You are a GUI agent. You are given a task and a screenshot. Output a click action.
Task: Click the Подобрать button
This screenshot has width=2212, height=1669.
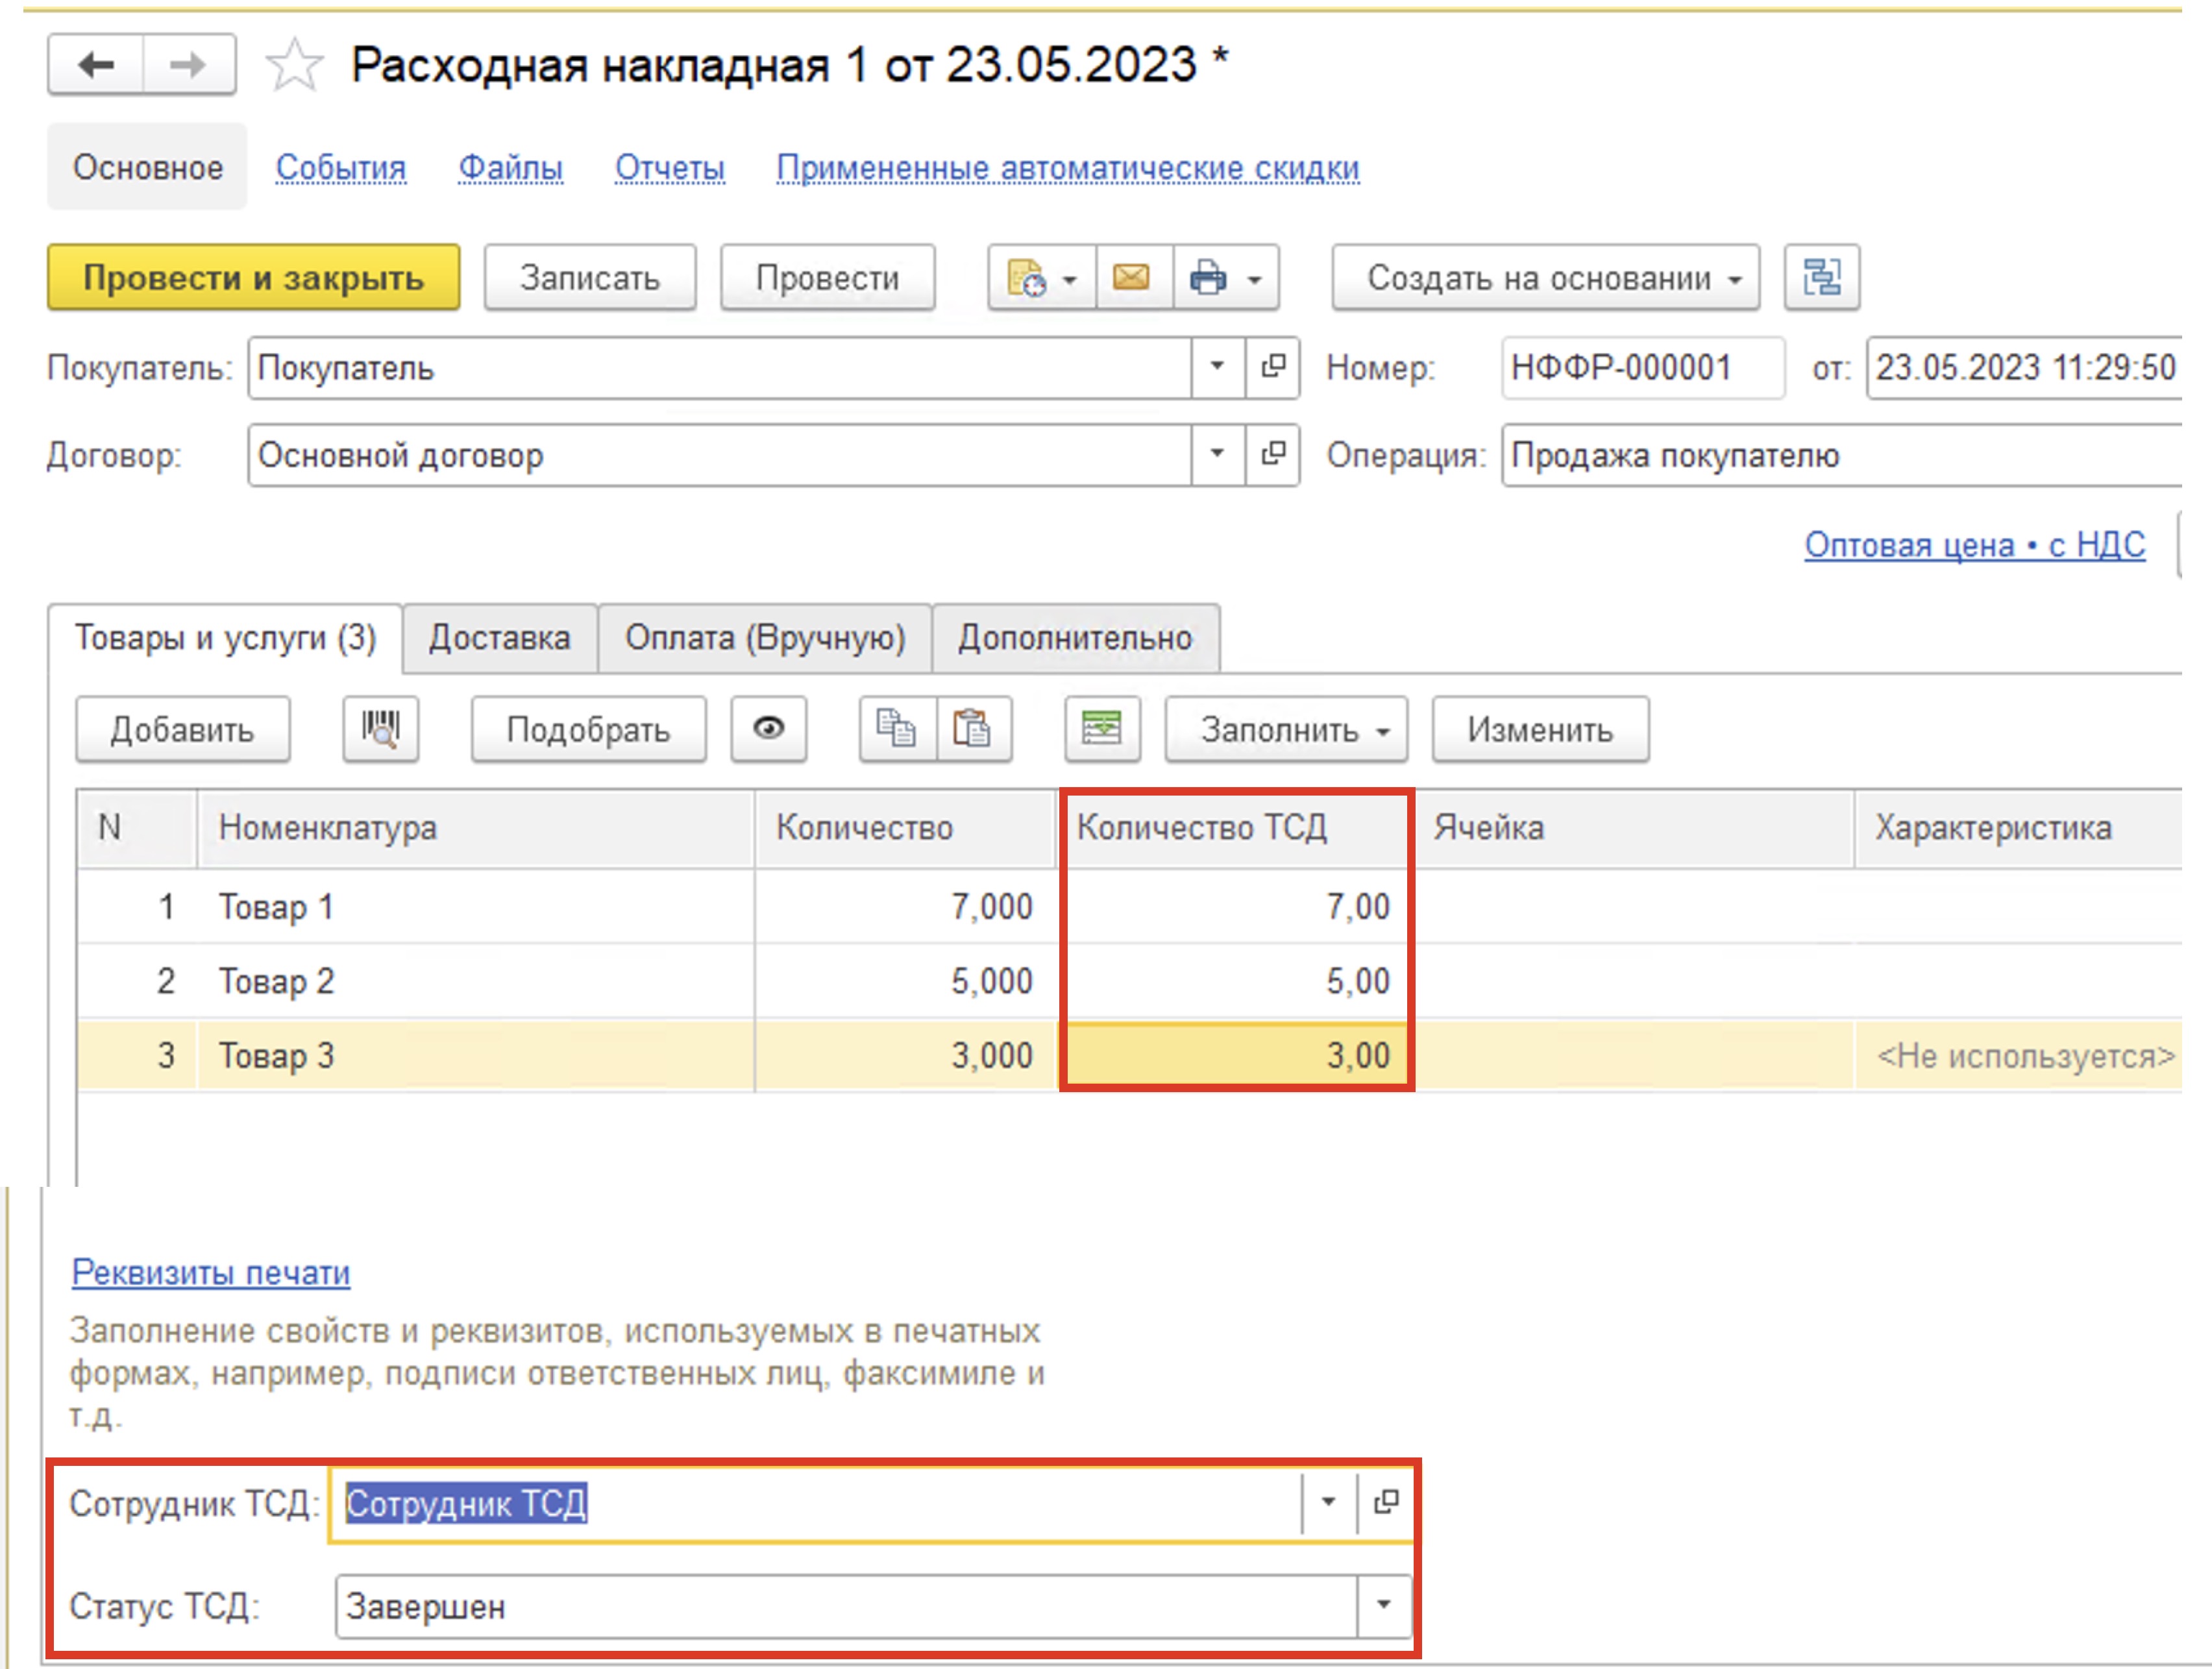589,730
